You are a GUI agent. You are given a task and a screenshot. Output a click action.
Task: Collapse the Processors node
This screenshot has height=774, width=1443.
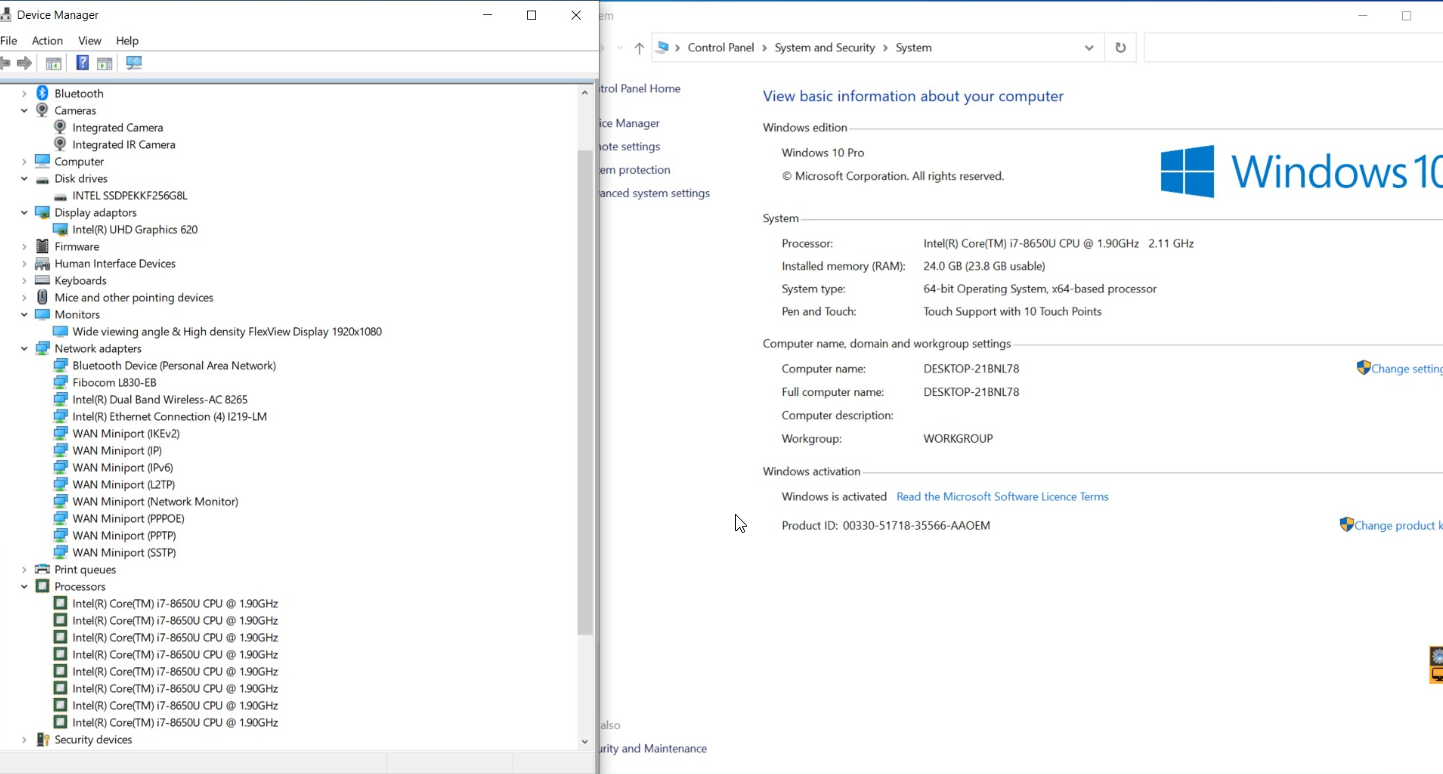click(24, 586)
